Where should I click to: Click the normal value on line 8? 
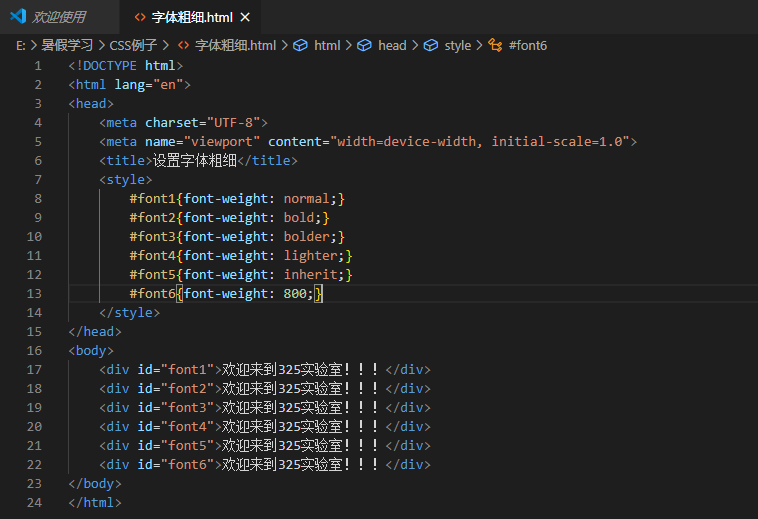(306, 199)
